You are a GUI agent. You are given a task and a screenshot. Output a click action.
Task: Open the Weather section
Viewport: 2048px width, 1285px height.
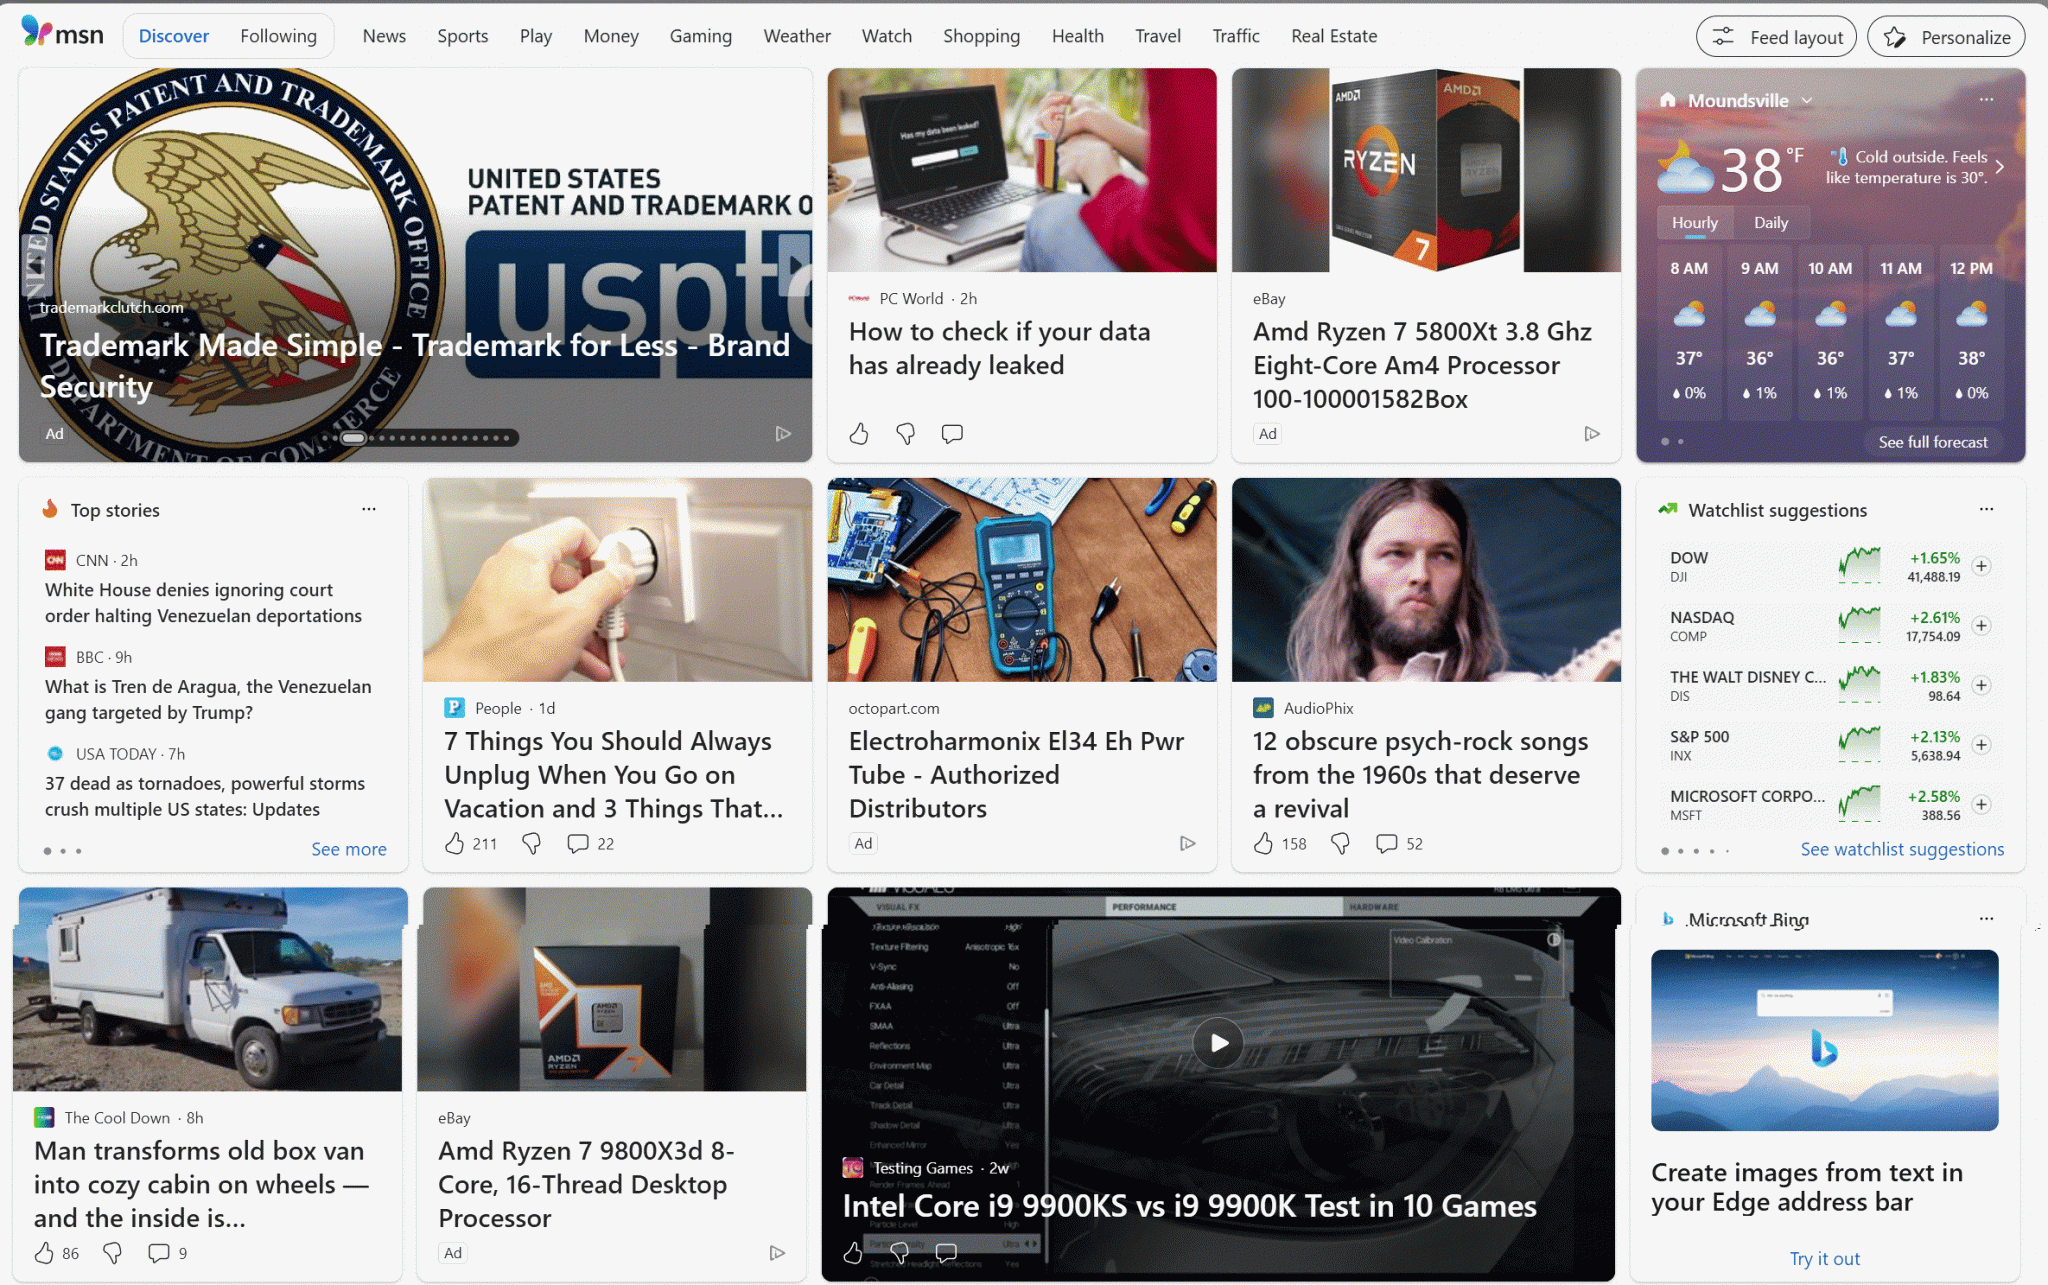click(797, 36)
